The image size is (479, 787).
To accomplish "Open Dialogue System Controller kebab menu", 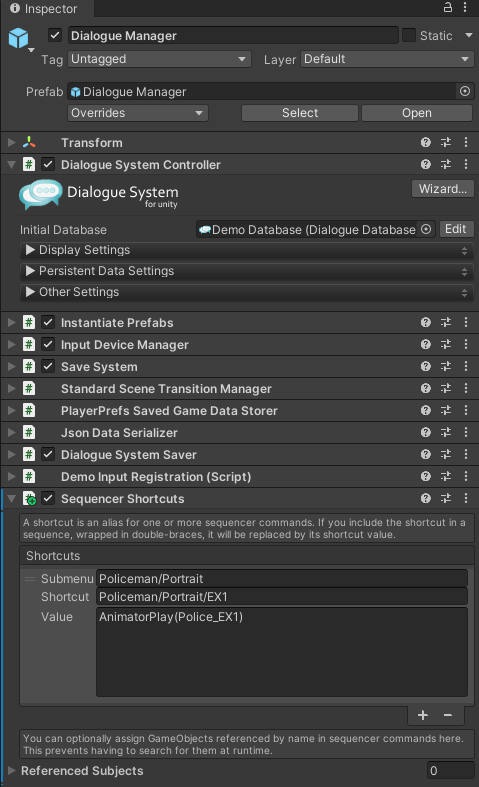I will (x=466, y=165).
